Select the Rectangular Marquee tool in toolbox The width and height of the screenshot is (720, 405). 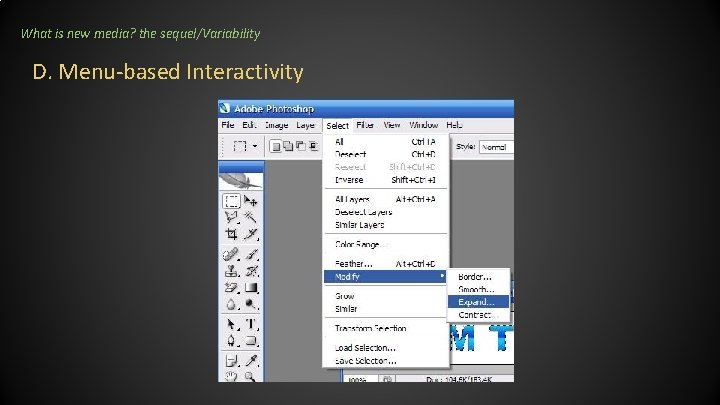point(231,201)
